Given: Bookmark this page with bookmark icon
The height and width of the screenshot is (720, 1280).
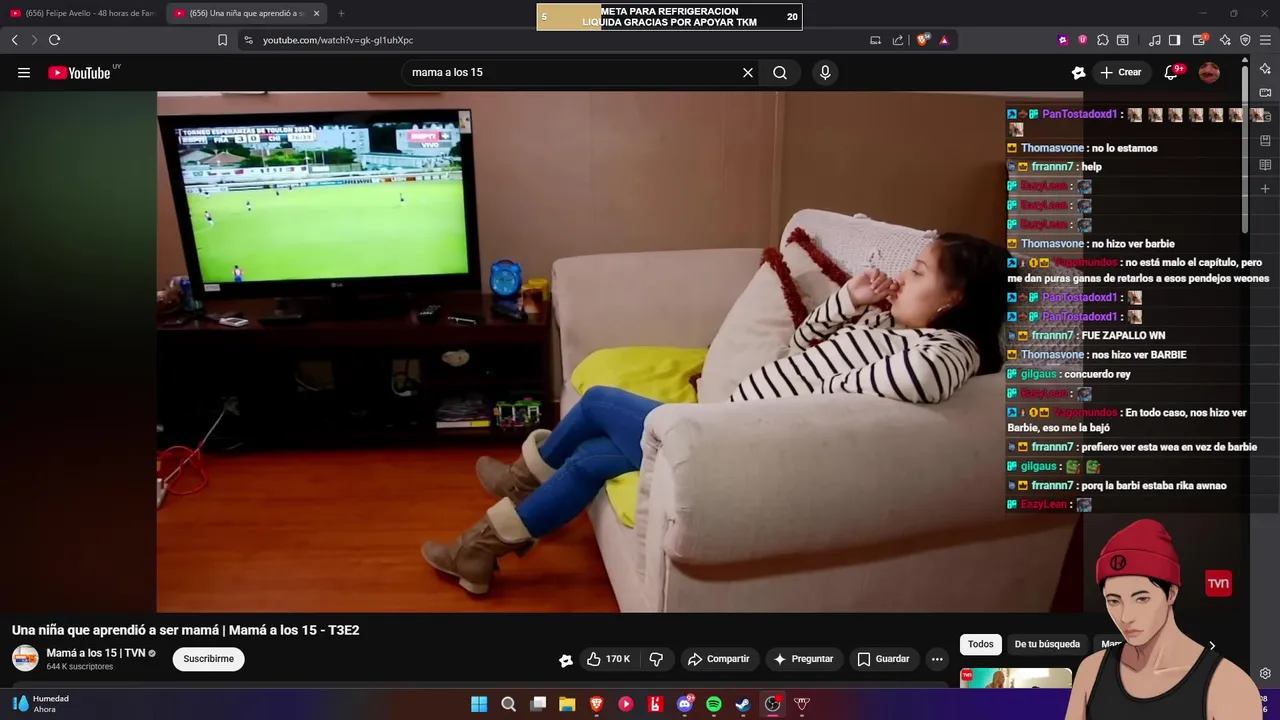Looking at the screenshot, I should click(x=222, y=40).
